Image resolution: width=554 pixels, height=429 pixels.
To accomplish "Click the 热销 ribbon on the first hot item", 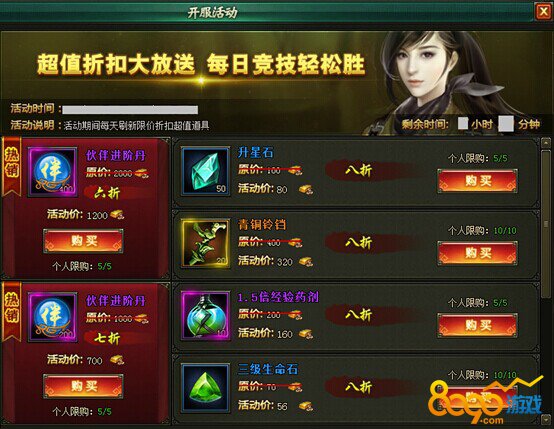I will point(12,166).
